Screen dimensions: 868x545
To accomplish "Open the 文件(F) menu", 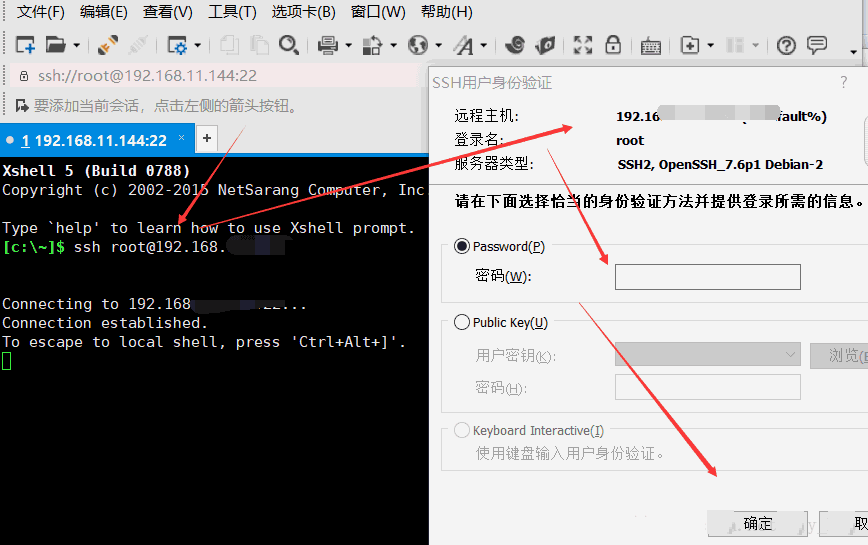I will tap(40, 12).
